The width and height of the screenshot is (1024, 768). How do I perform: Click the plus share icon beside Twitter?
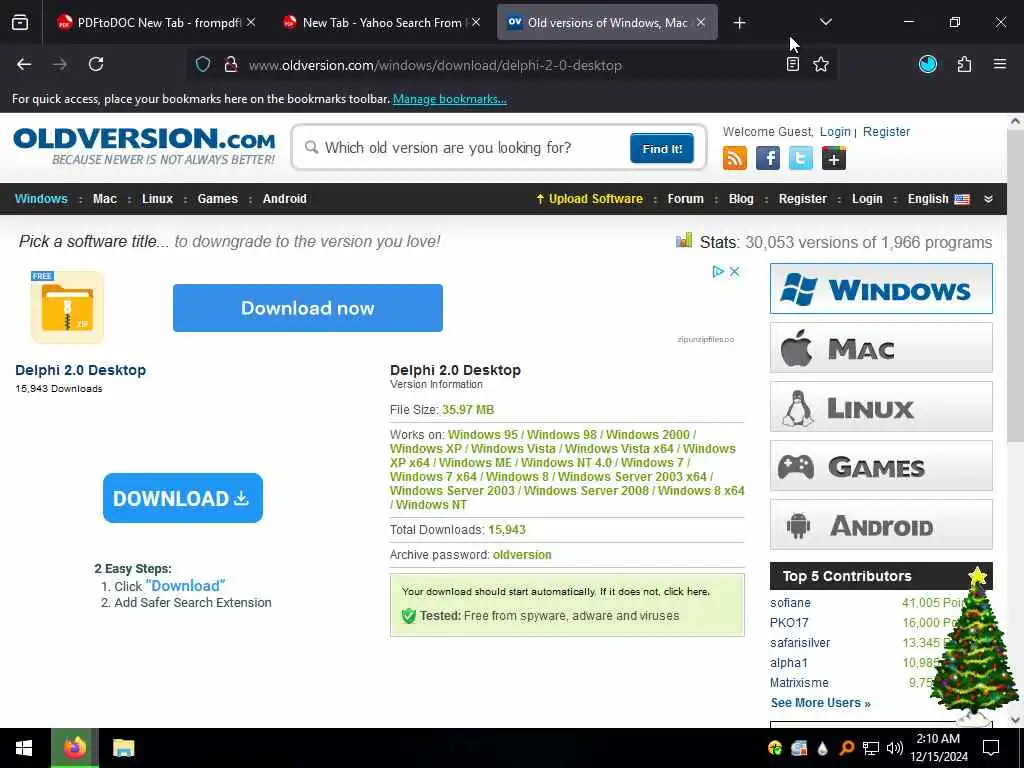(834, 158)
